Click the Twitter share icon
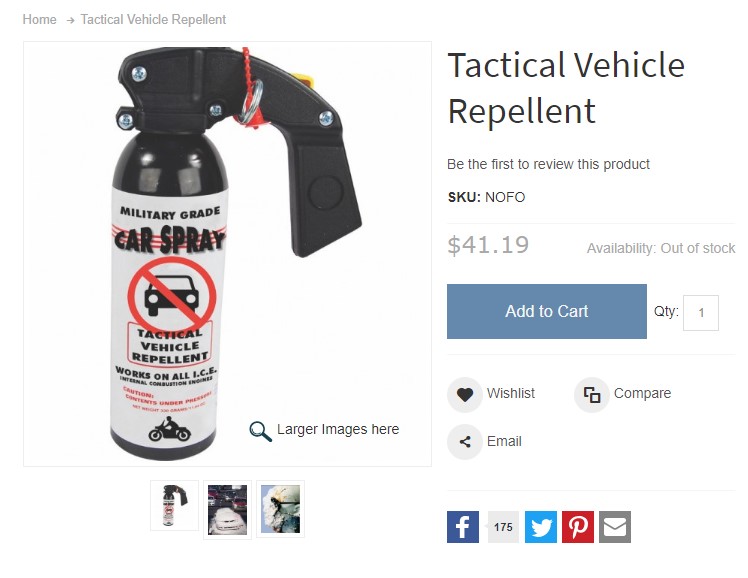Viewport: 748px width, 578px height. [540, 527]
